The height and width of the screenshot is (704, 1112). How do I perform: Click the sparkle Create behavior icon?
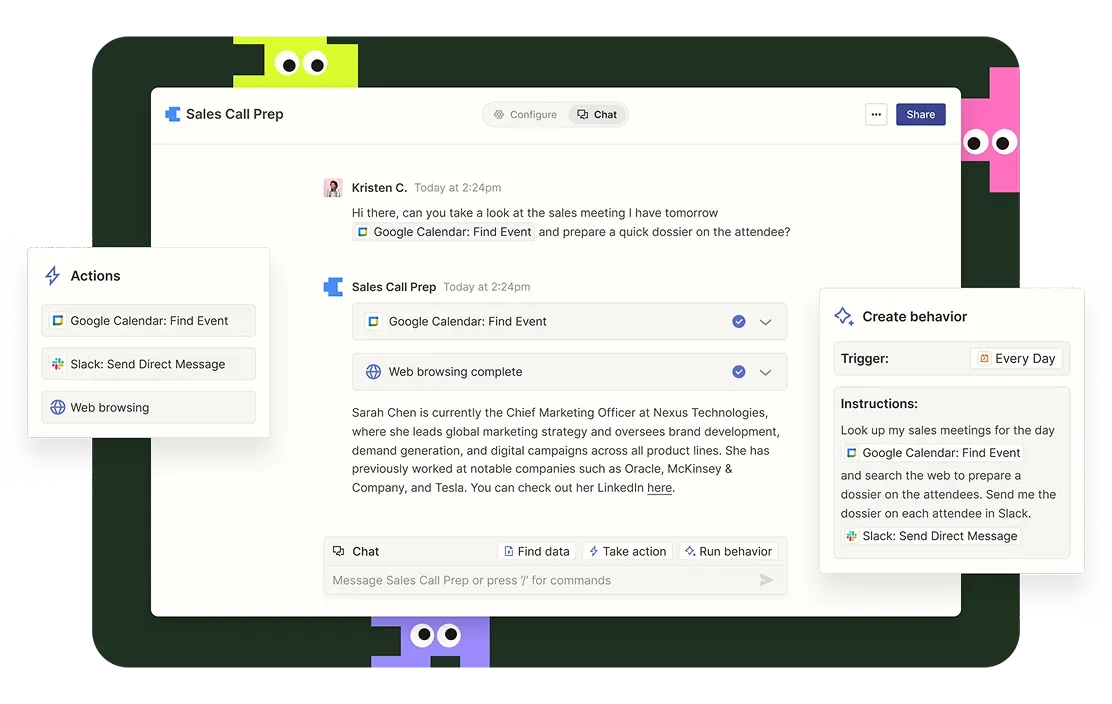pyautogui.click(x=843, y=316)
